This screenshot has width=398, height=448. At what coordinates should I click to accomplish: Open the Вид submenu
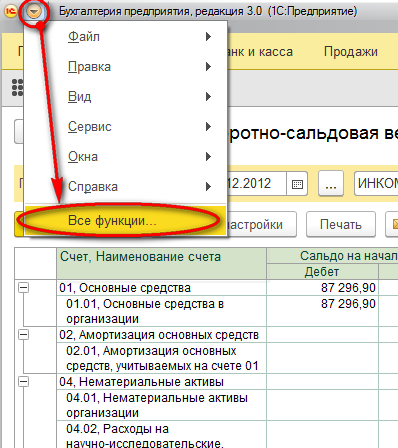pyautogui.click(x=126, y=97)
